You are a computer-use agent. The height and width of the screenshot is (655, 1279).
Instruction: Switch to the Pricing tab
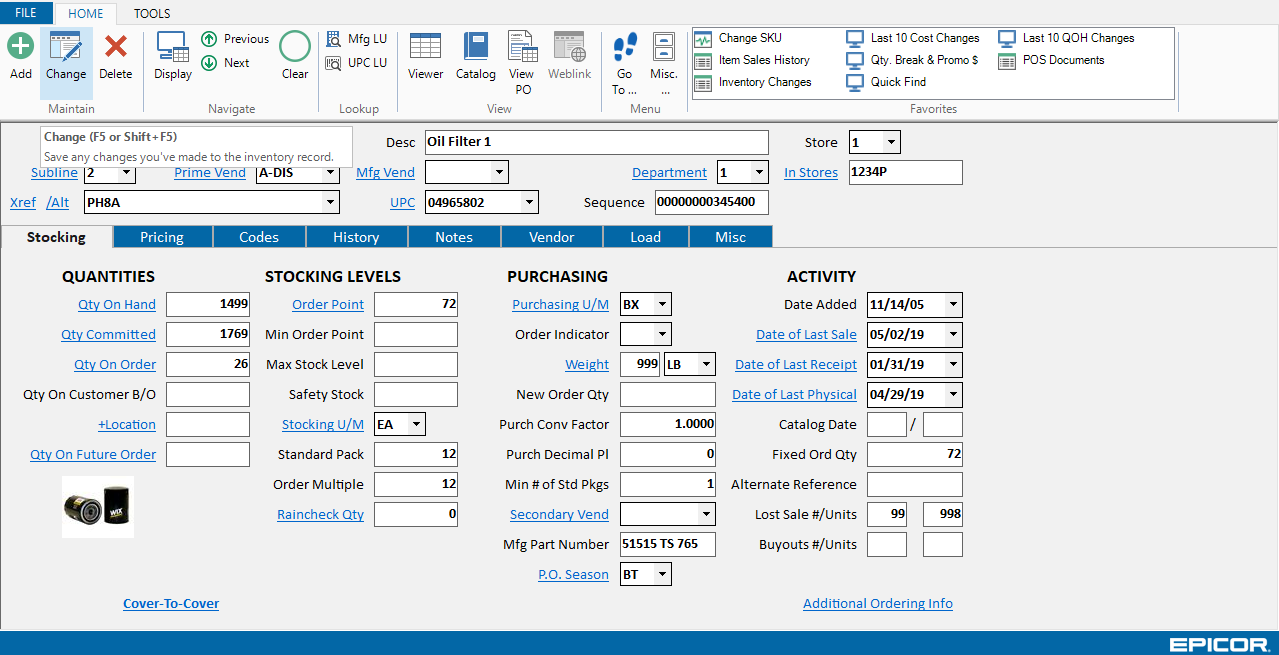pyautogui.click(x=162, y=237)
